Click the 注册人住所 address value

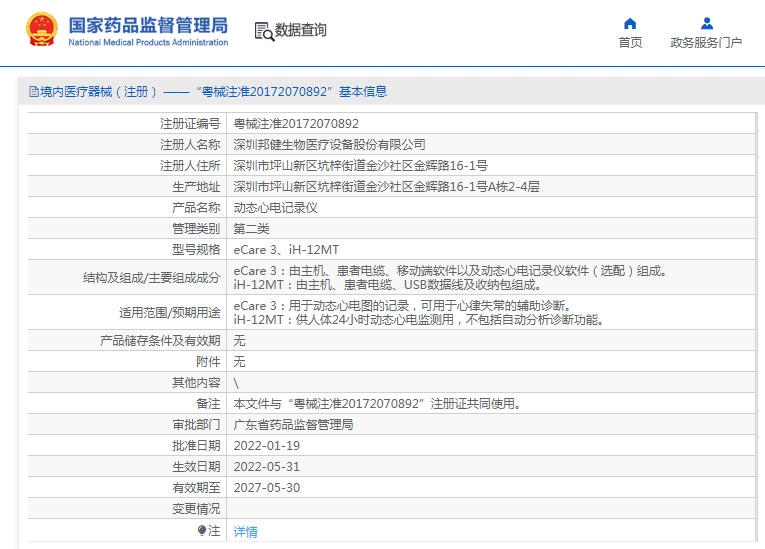[x=361, y=166]
